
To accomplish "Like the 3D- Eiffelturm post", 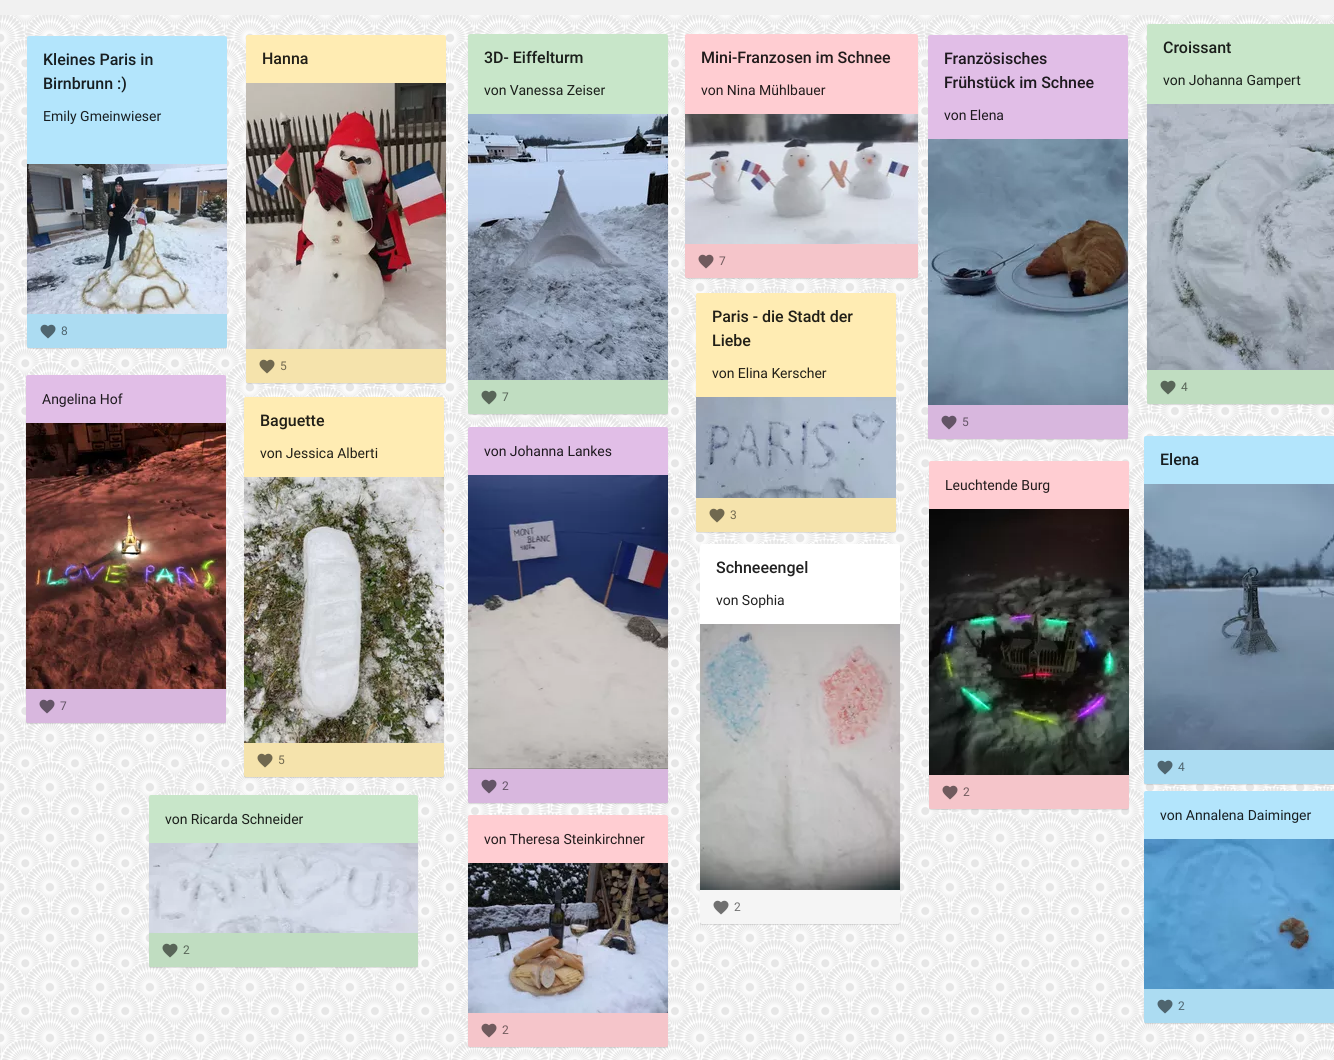I will tap(489, 397).
